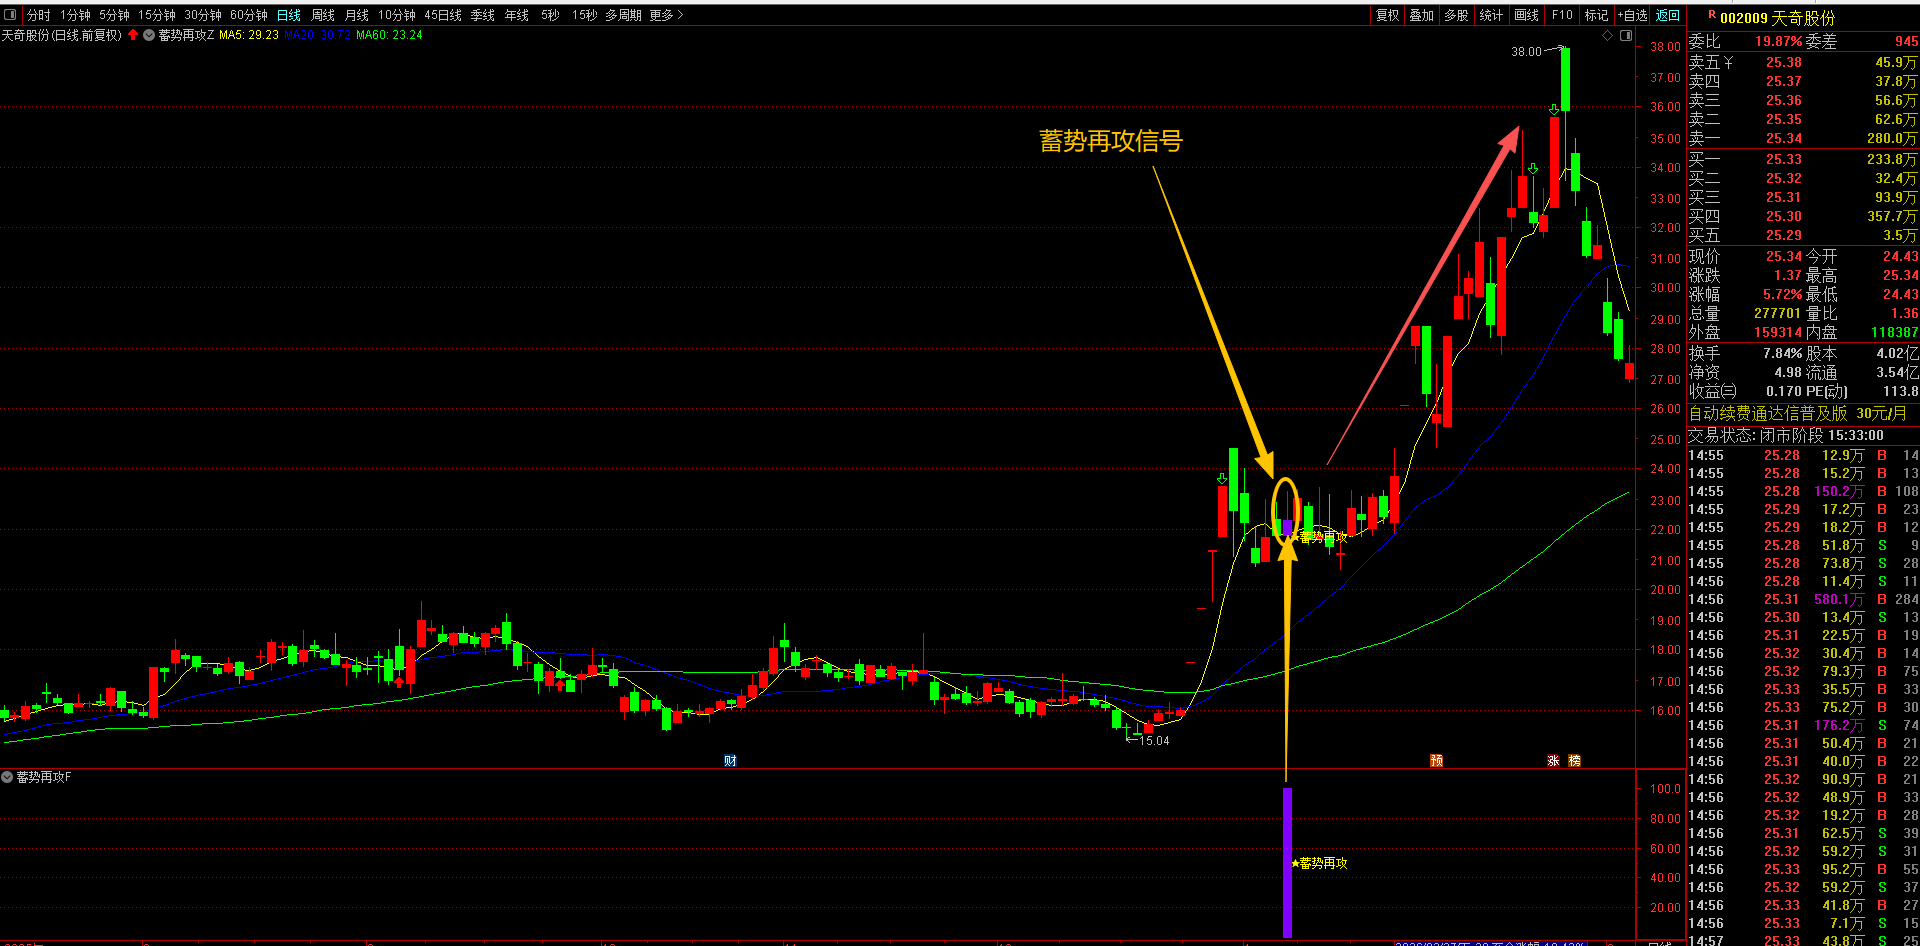Click the 财 finance marker icon
Image resolution: width=1920 pixels, height=946 pixels.
pos(730,761)
